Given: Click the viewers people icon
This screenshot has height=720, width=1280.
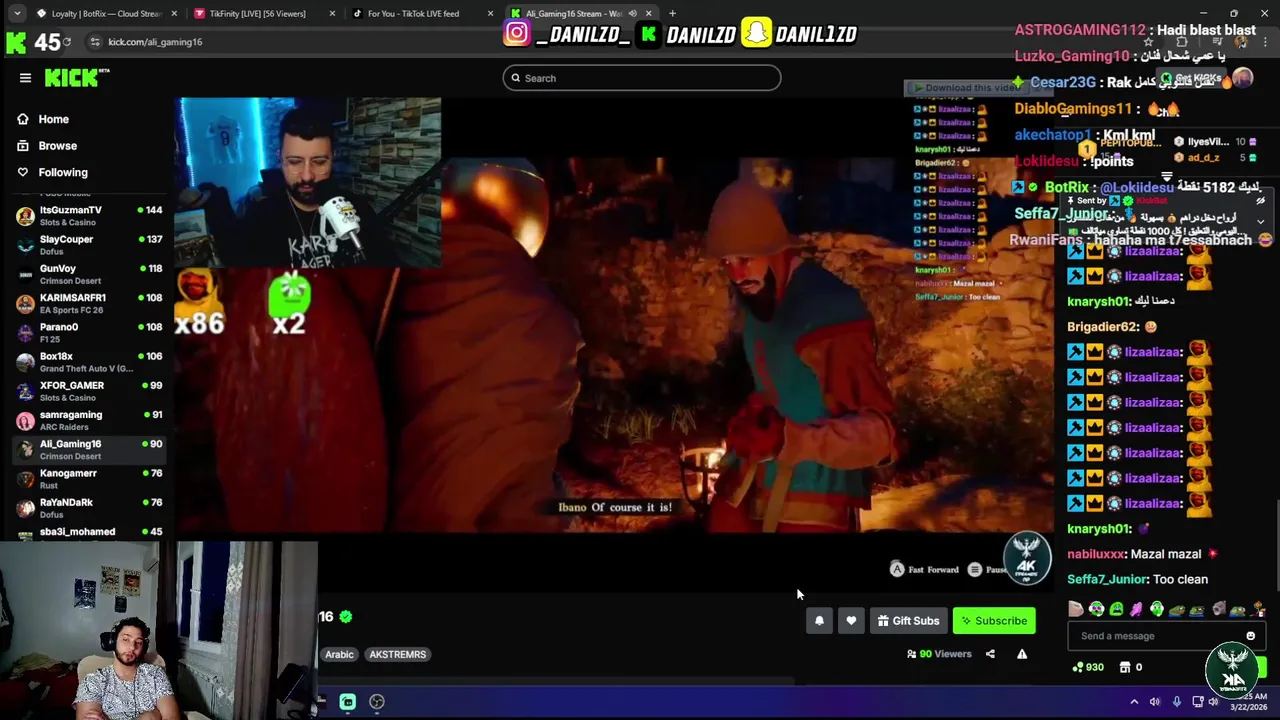Looking at the screenshot, I should pos(911,654).
